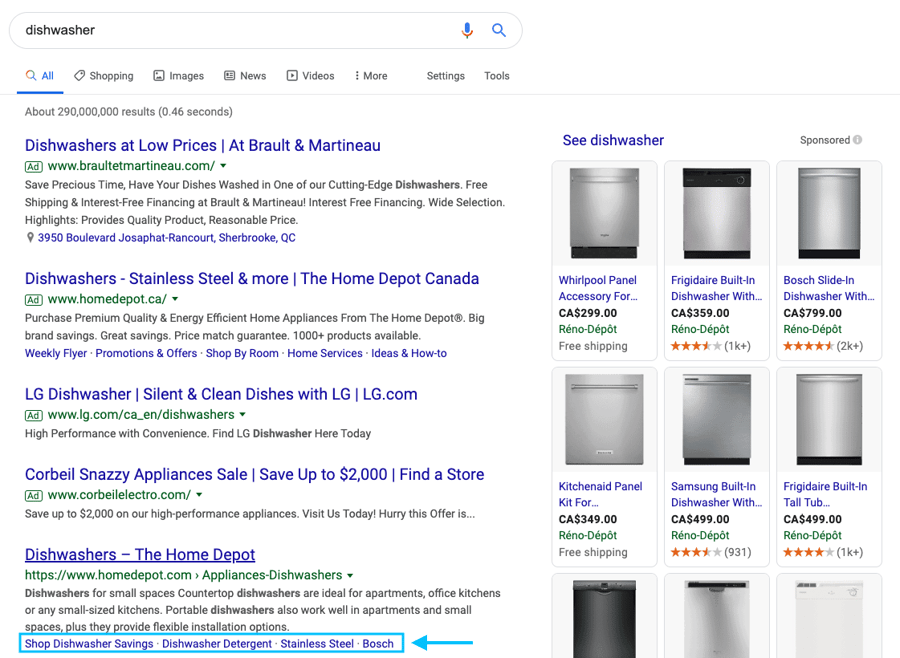Expand dropdown arrow beside homedepot.com Appliances-Dishwashers
Screen dimensions: 900x658
tap(350, 575)
